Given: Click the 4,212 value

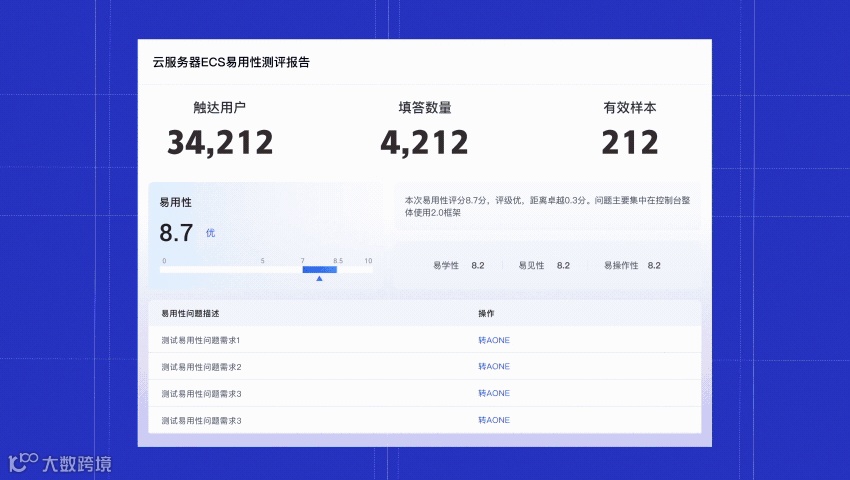Looking at the screenshot, I should [424, 142].
